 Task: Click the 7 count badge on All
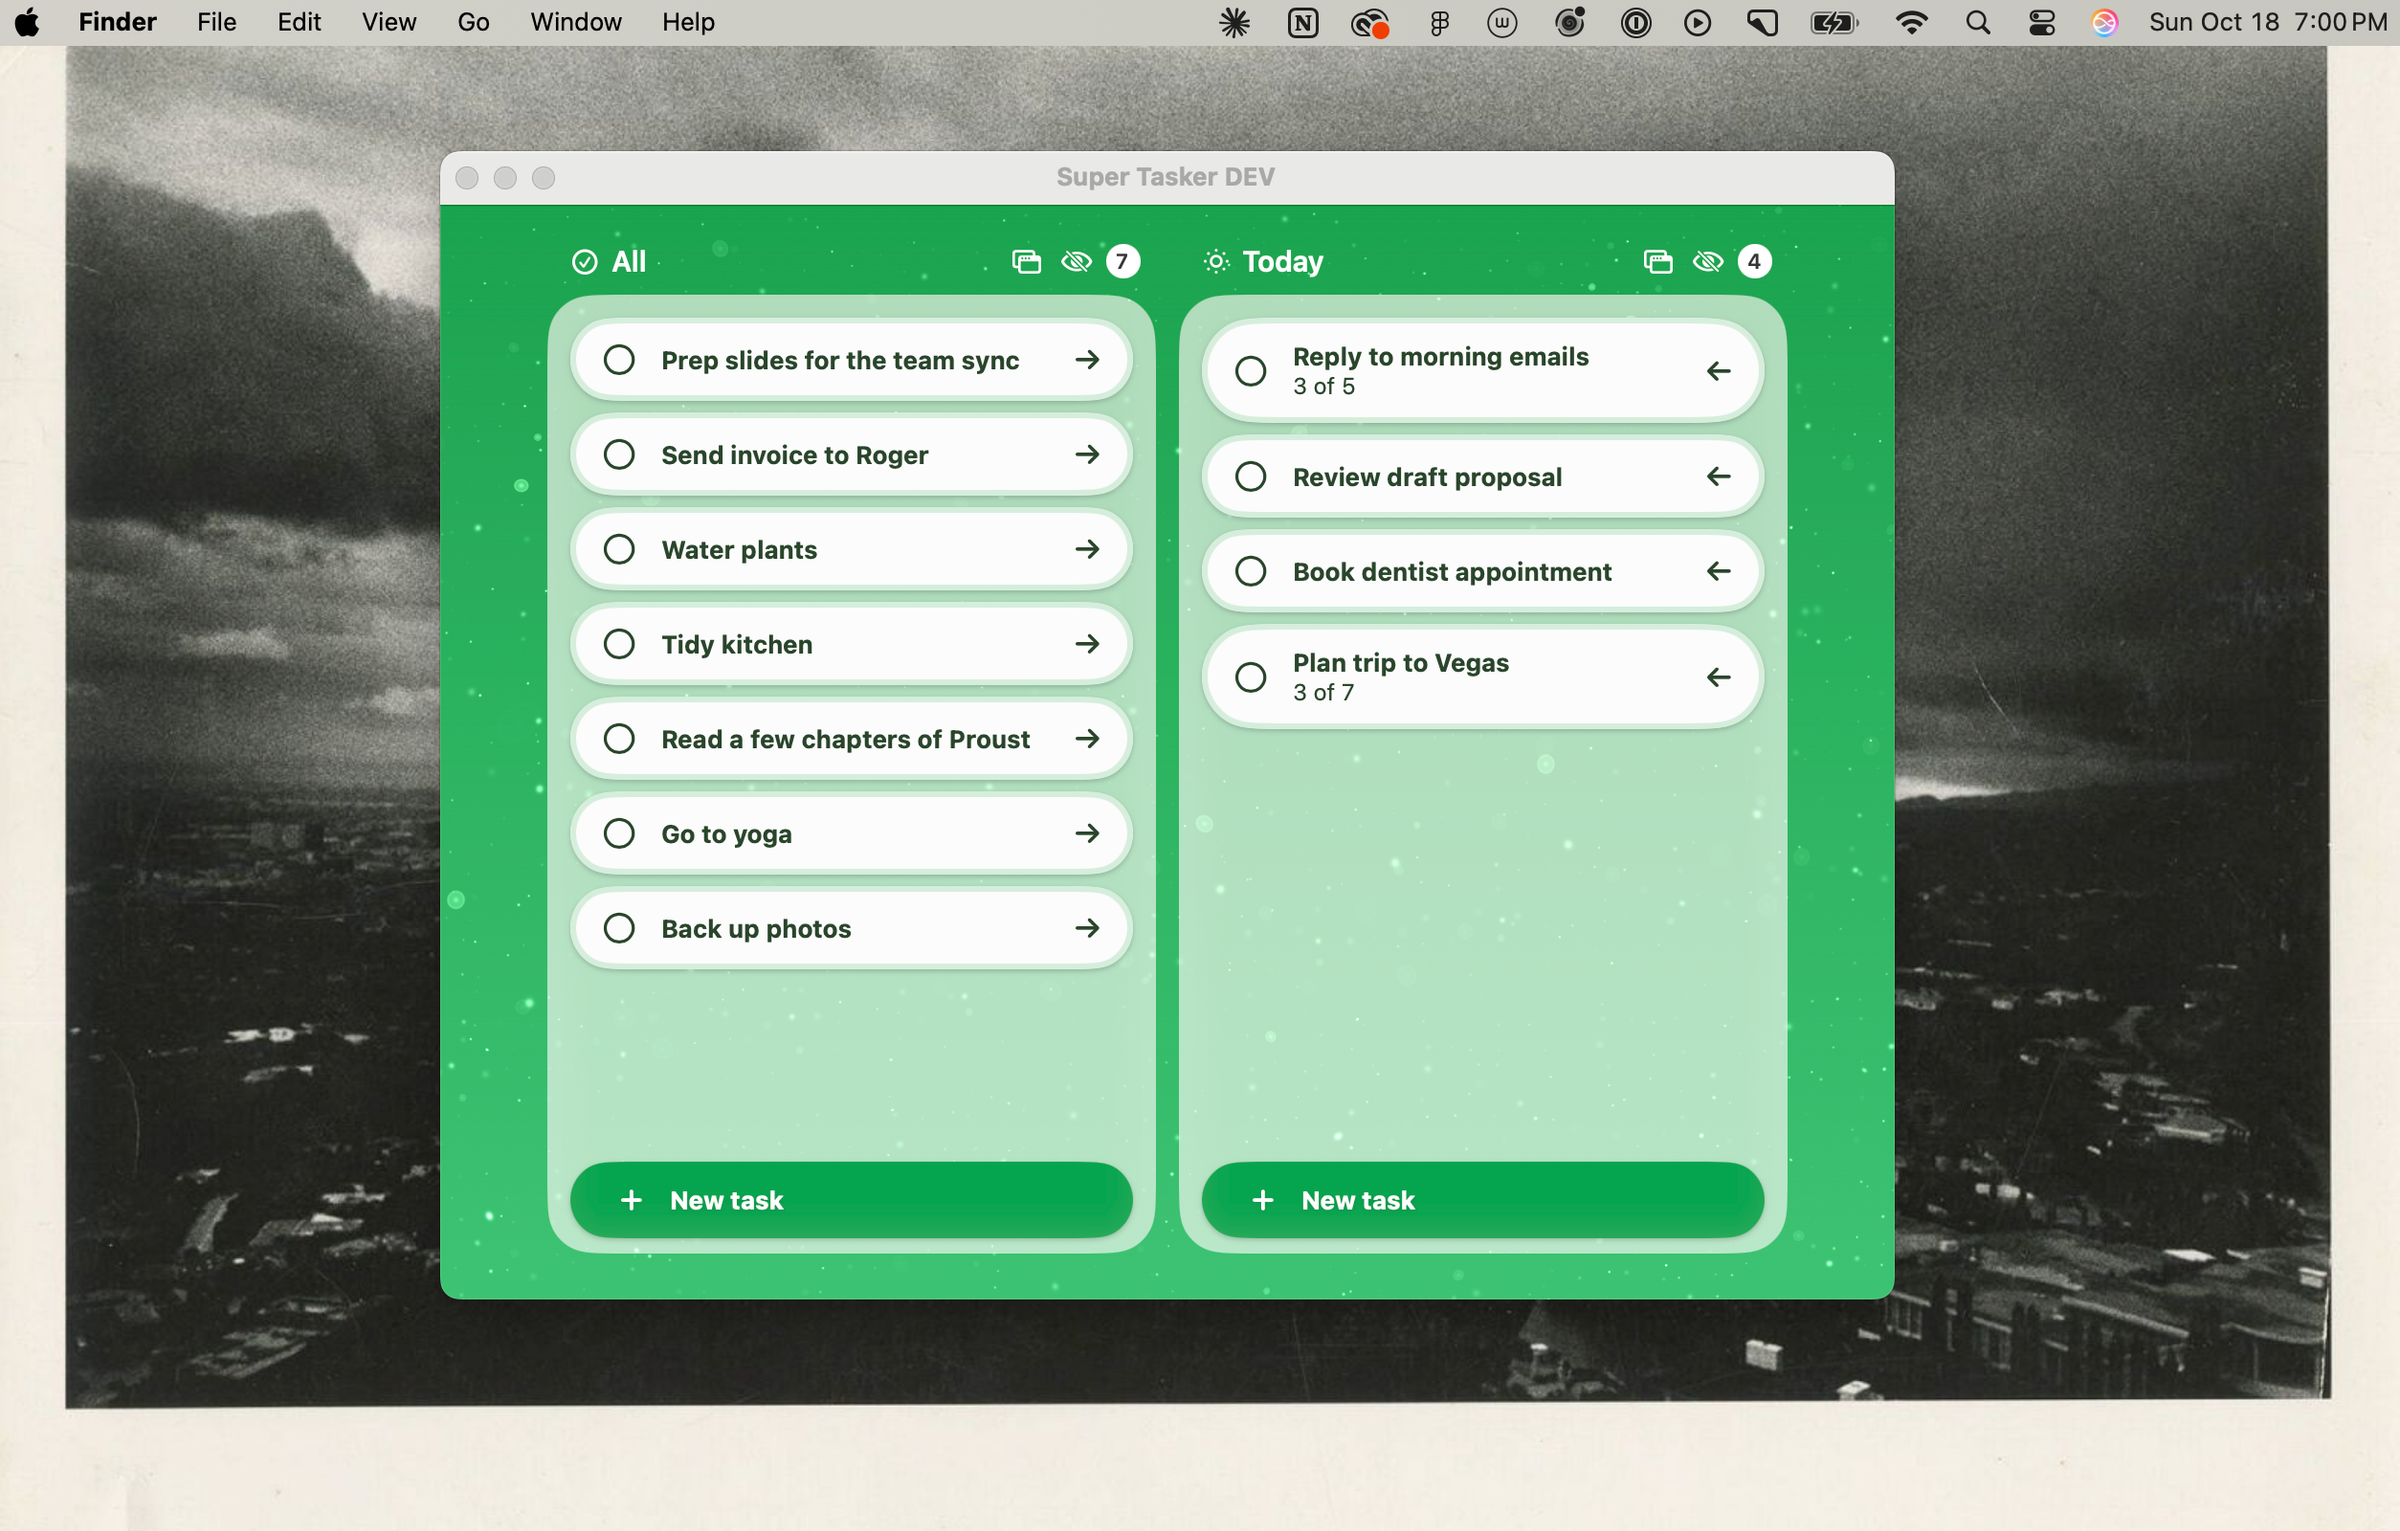[x=1123, y=262]
